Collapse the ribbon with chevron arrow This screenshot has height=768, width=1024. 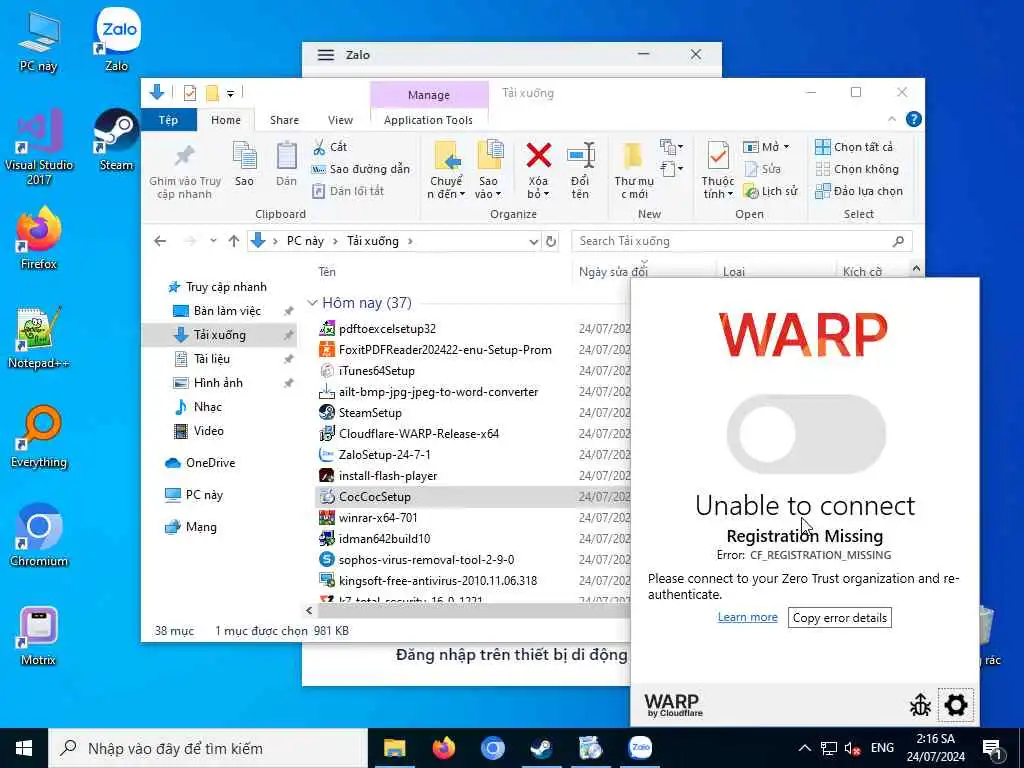click(891, 120)
